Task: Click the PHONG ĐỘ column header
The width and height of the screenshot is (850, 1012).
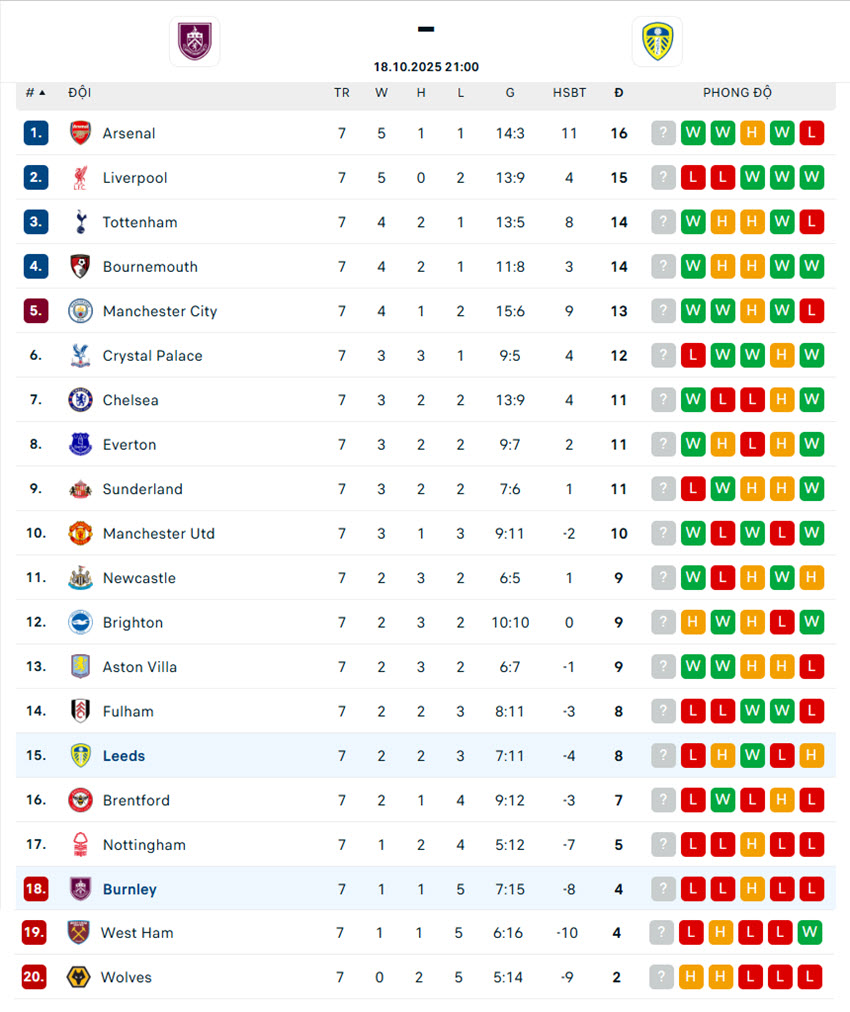Action: coord(737,93)
